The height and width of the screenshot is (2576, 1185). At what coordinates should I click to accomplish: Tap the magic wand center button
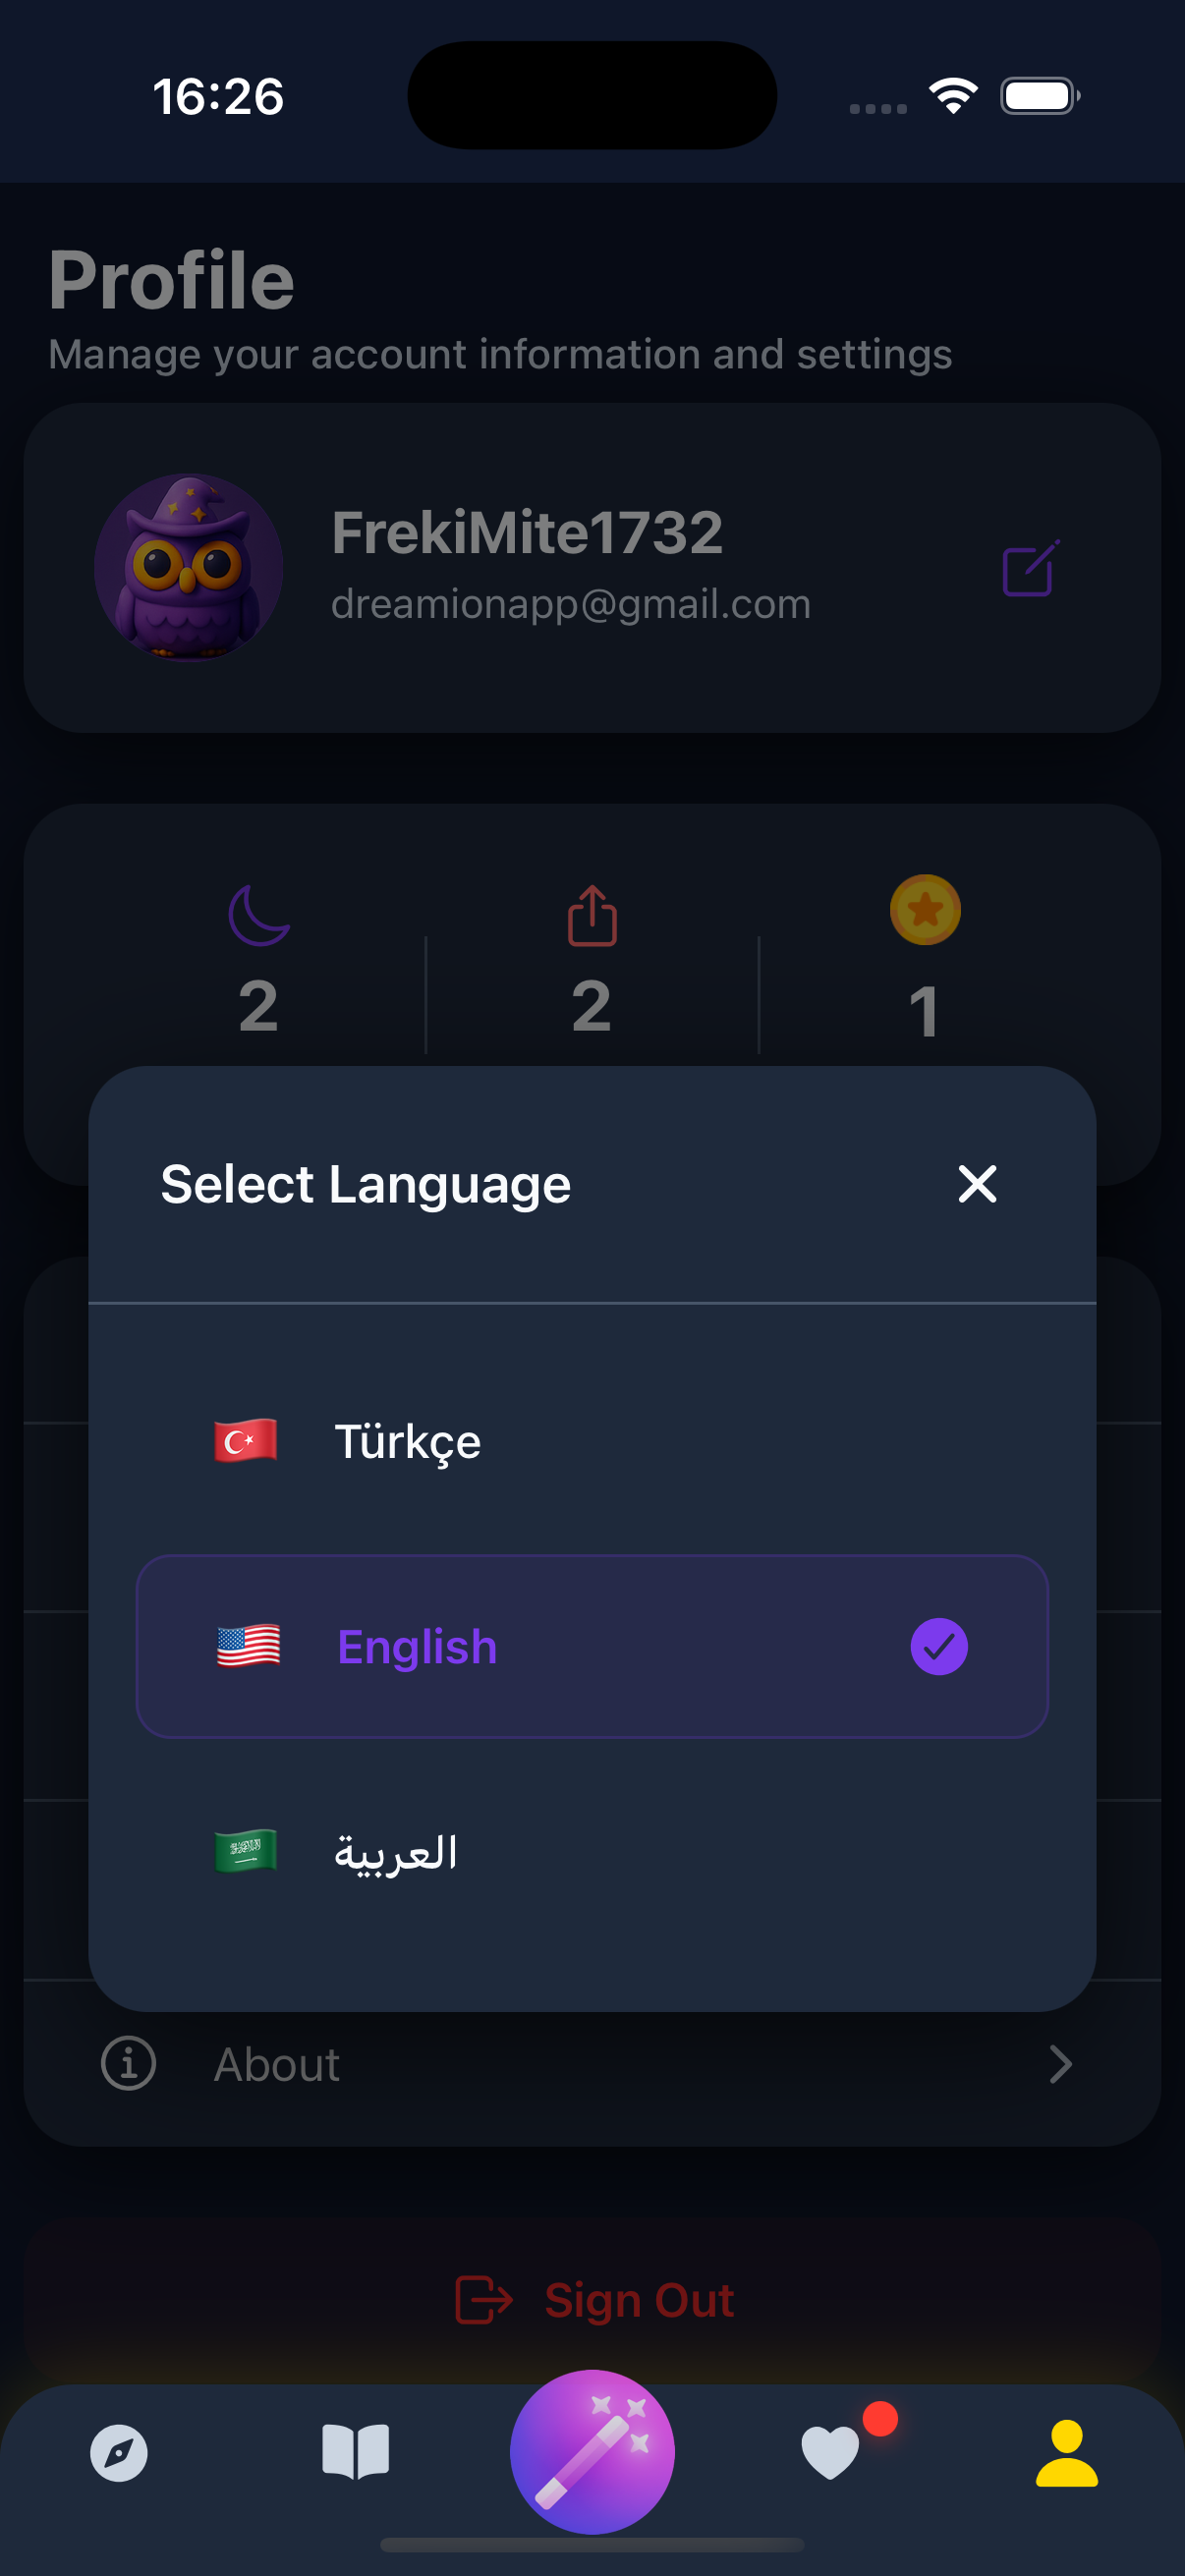(592, 2452)
